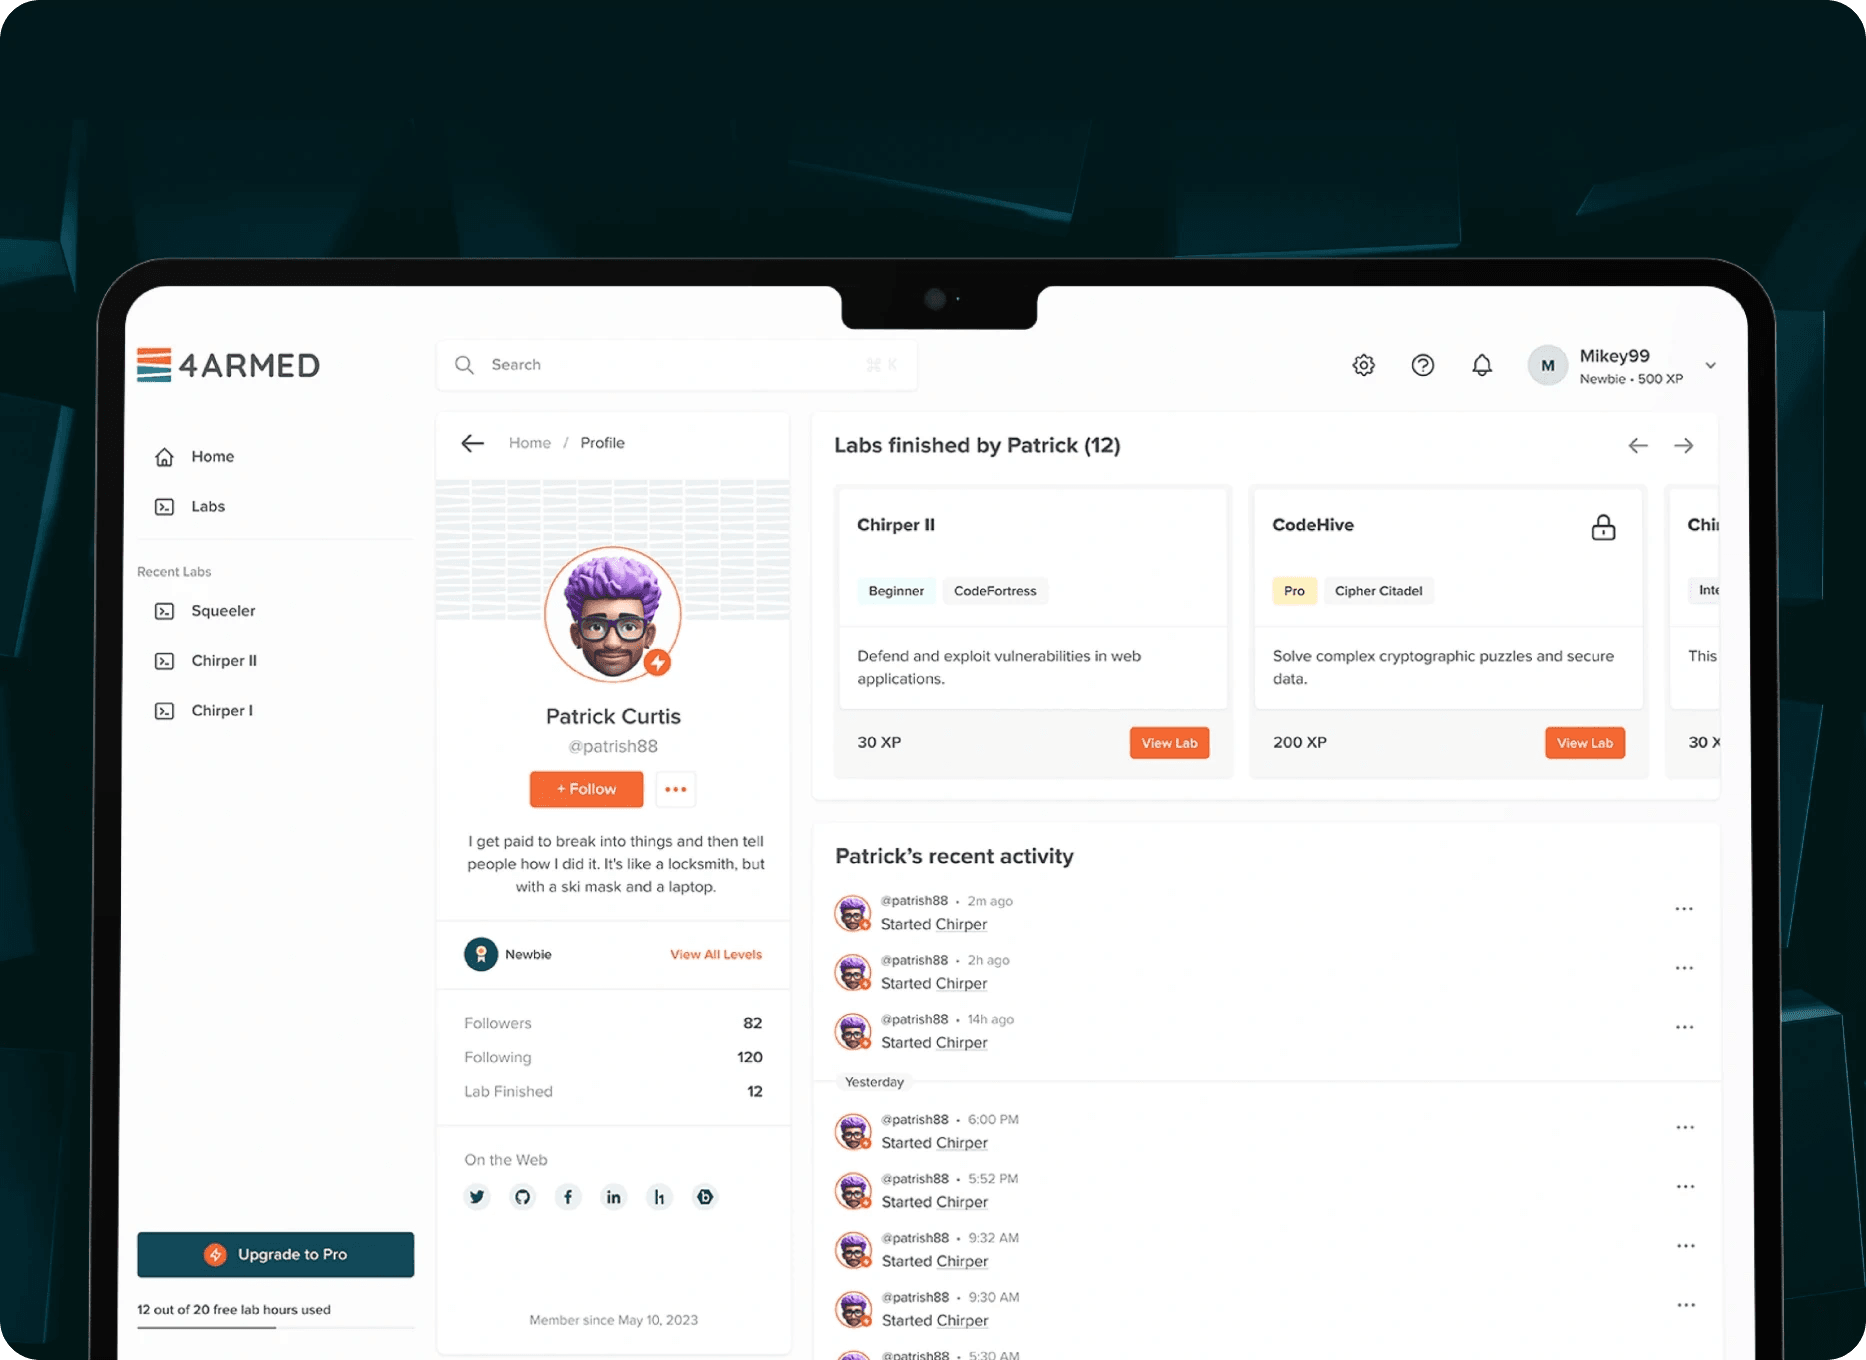This screenshot has height=1360, width=1866.
Task: Show previous finished labs with the left arrow
Action: point(1637,445)
